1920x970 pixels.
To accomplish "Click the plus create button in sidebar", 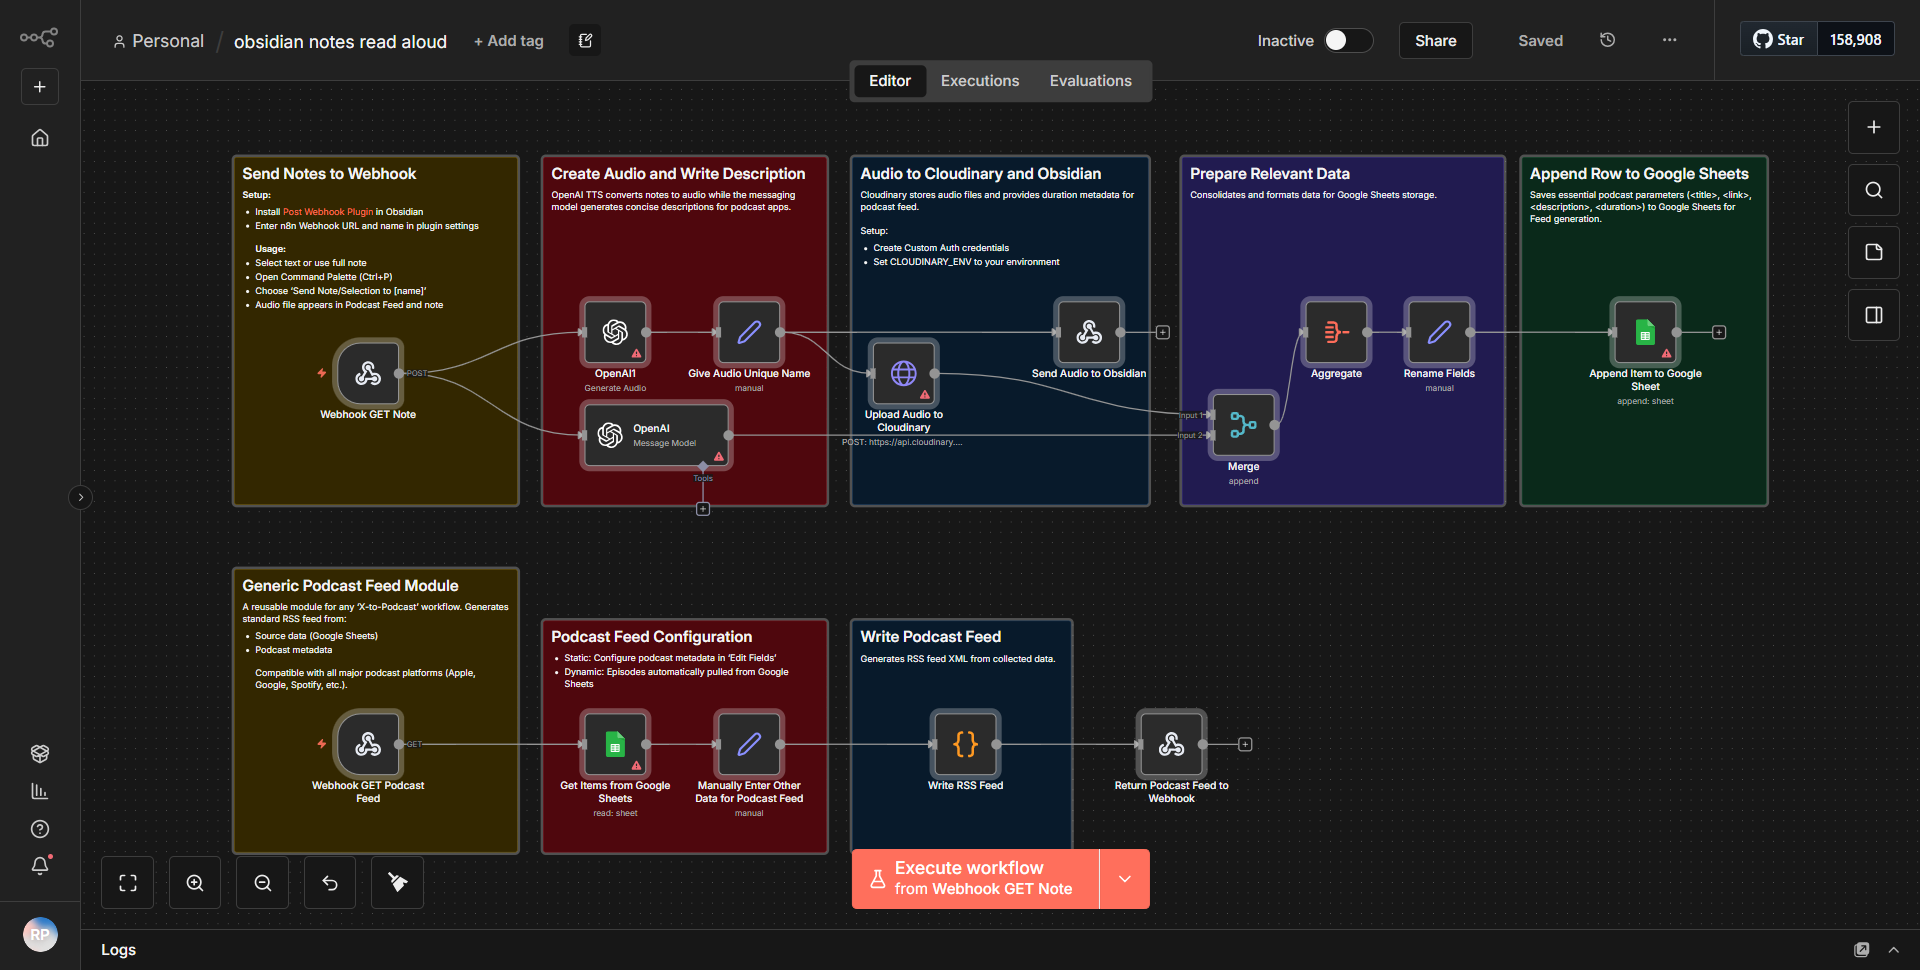I will tap(40, 87).
